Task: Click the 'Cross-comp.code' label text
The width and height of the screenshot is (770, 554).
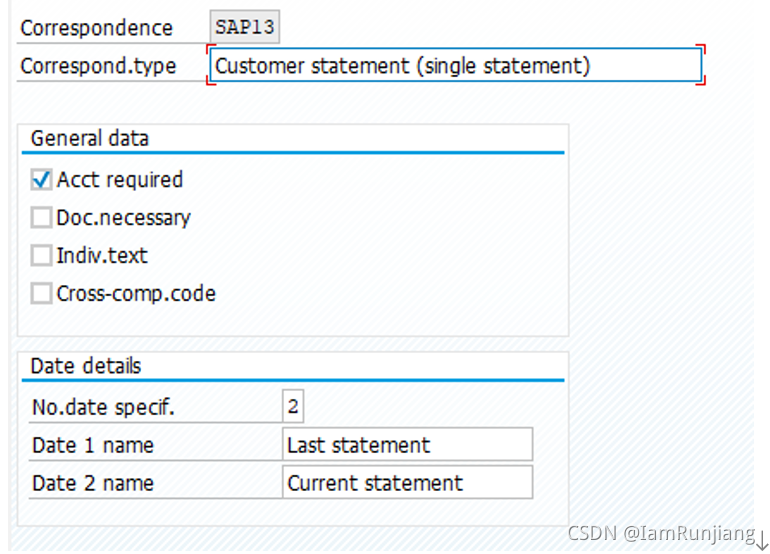Action: [x=136, y=294]
